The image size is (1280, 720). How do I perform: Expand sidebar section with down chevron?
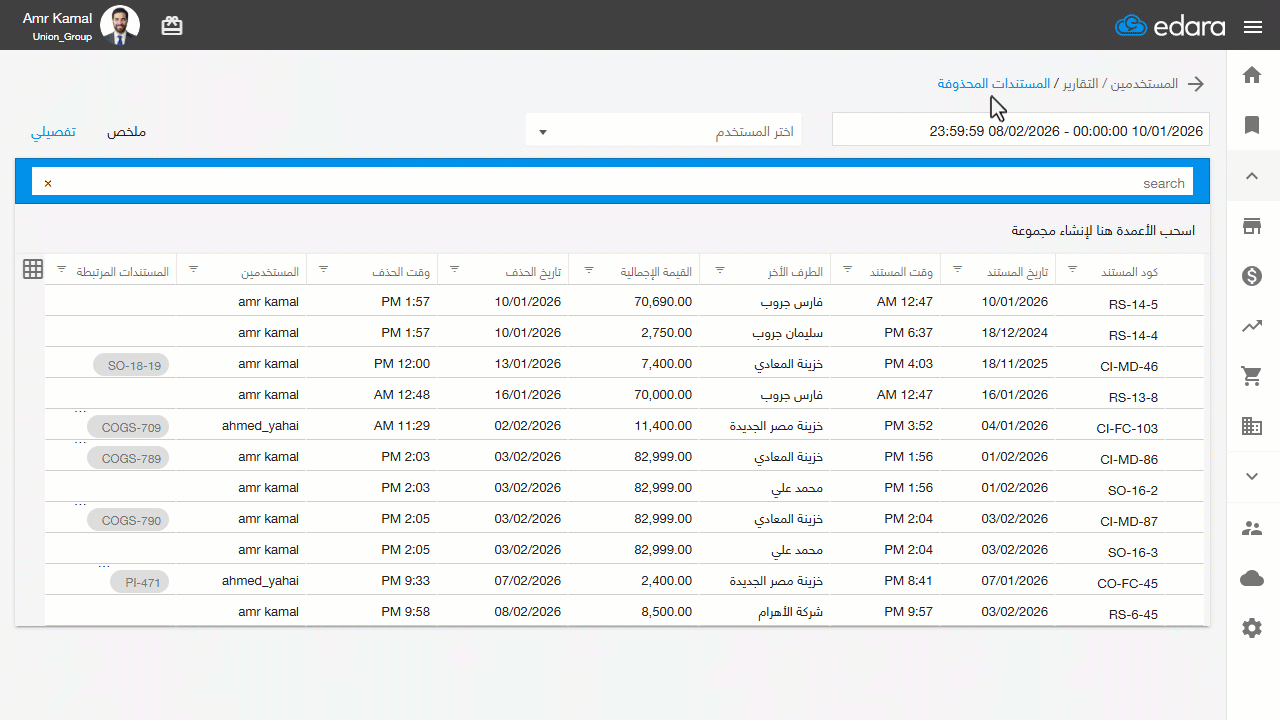(1252, 477)
